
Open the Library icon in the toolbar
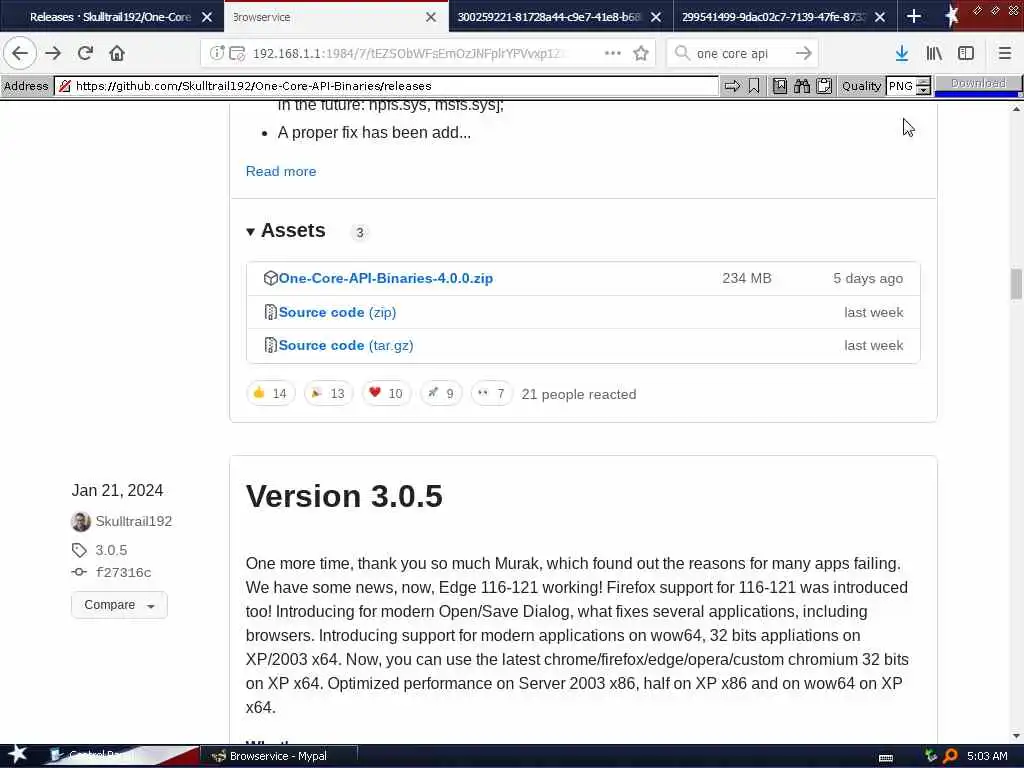pyautogui.click(x=934, y=53)
